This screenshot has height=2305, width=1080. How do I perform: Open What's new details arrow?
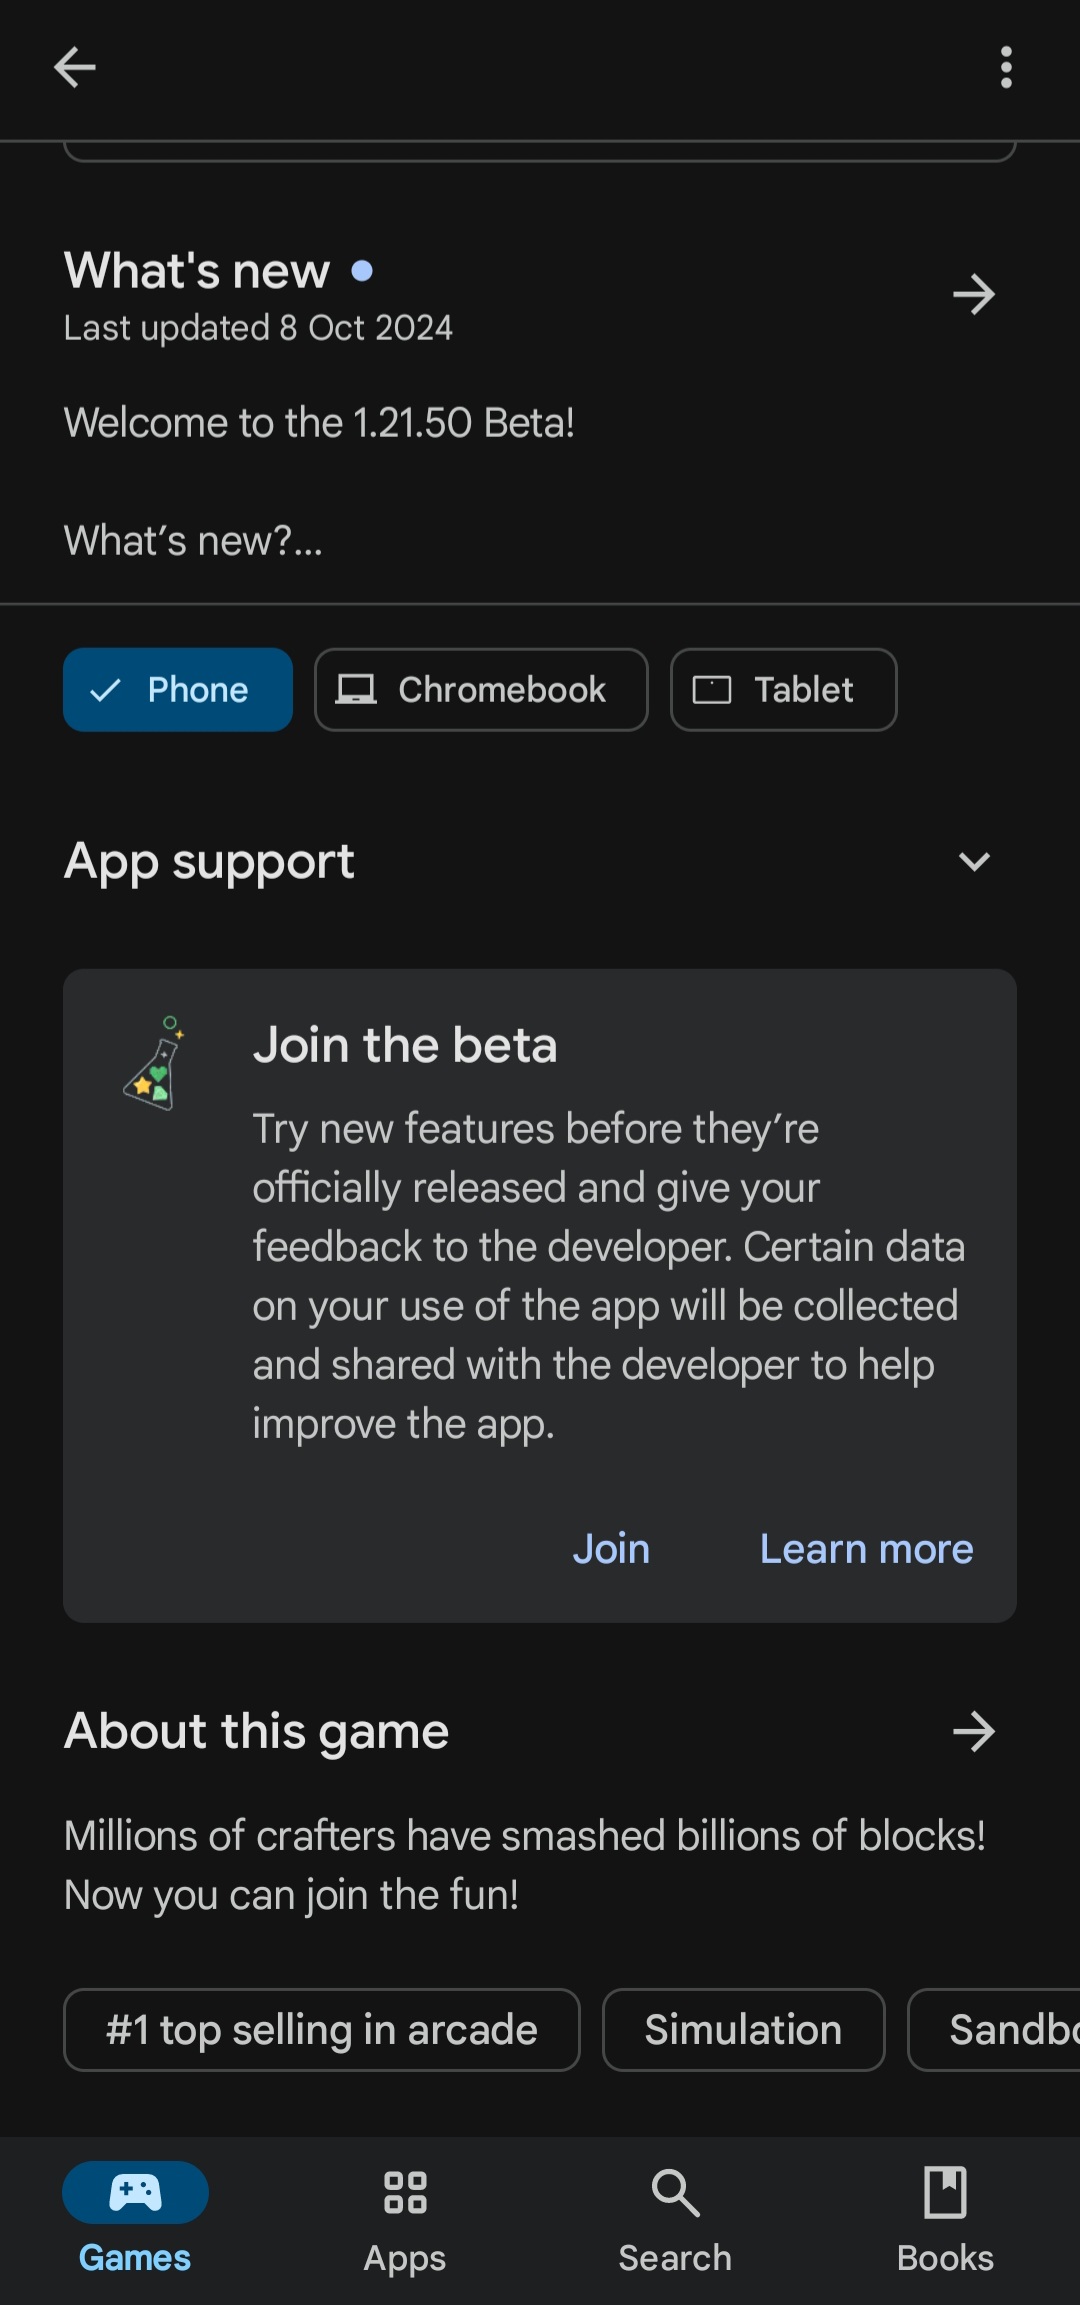click(973, 295)
